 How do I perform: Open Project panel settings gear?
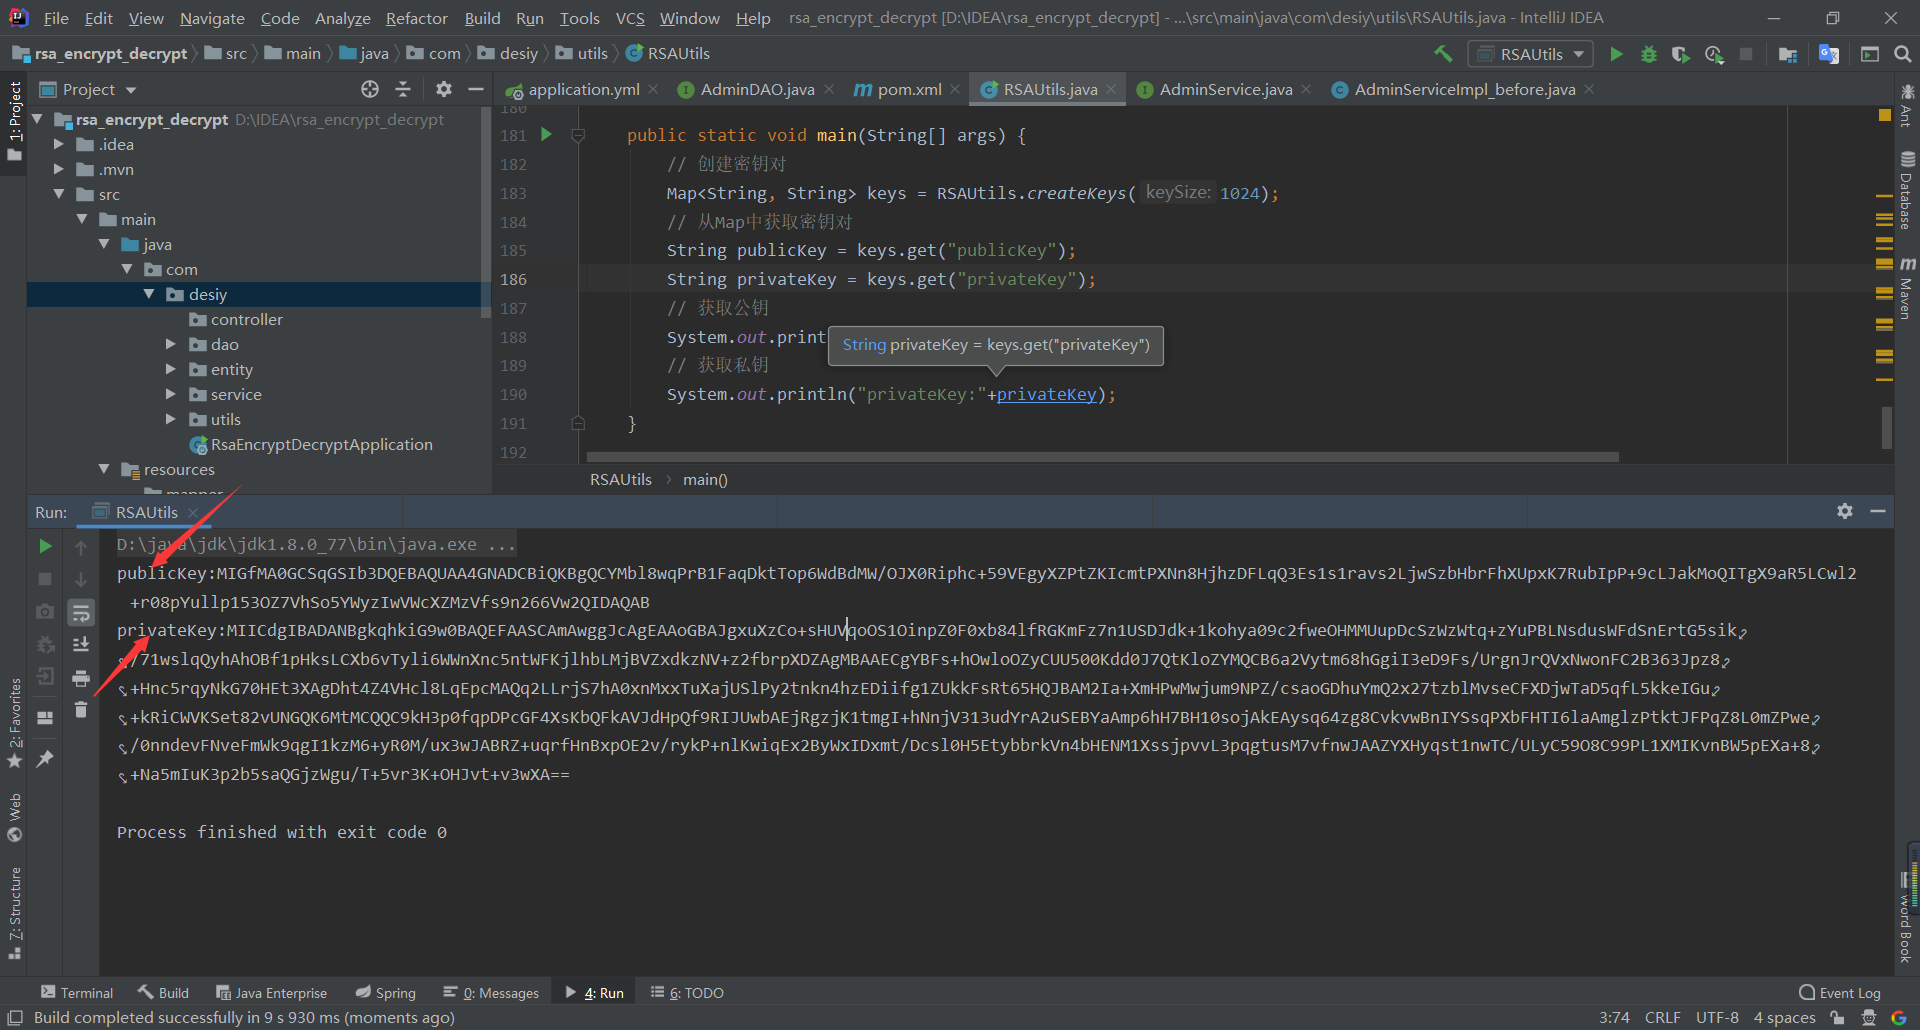click(444, 89)
